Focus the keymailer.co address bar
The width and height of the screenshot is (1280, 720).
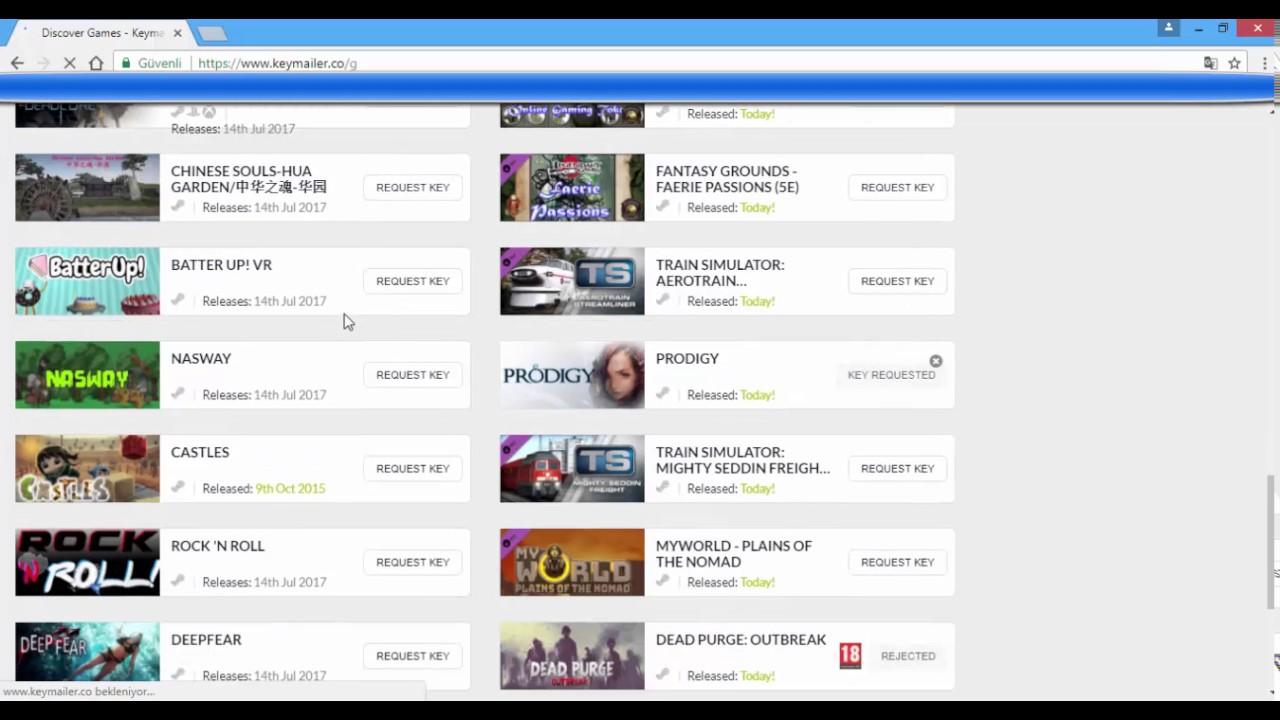pyautogui.click(x=650, y=63)
